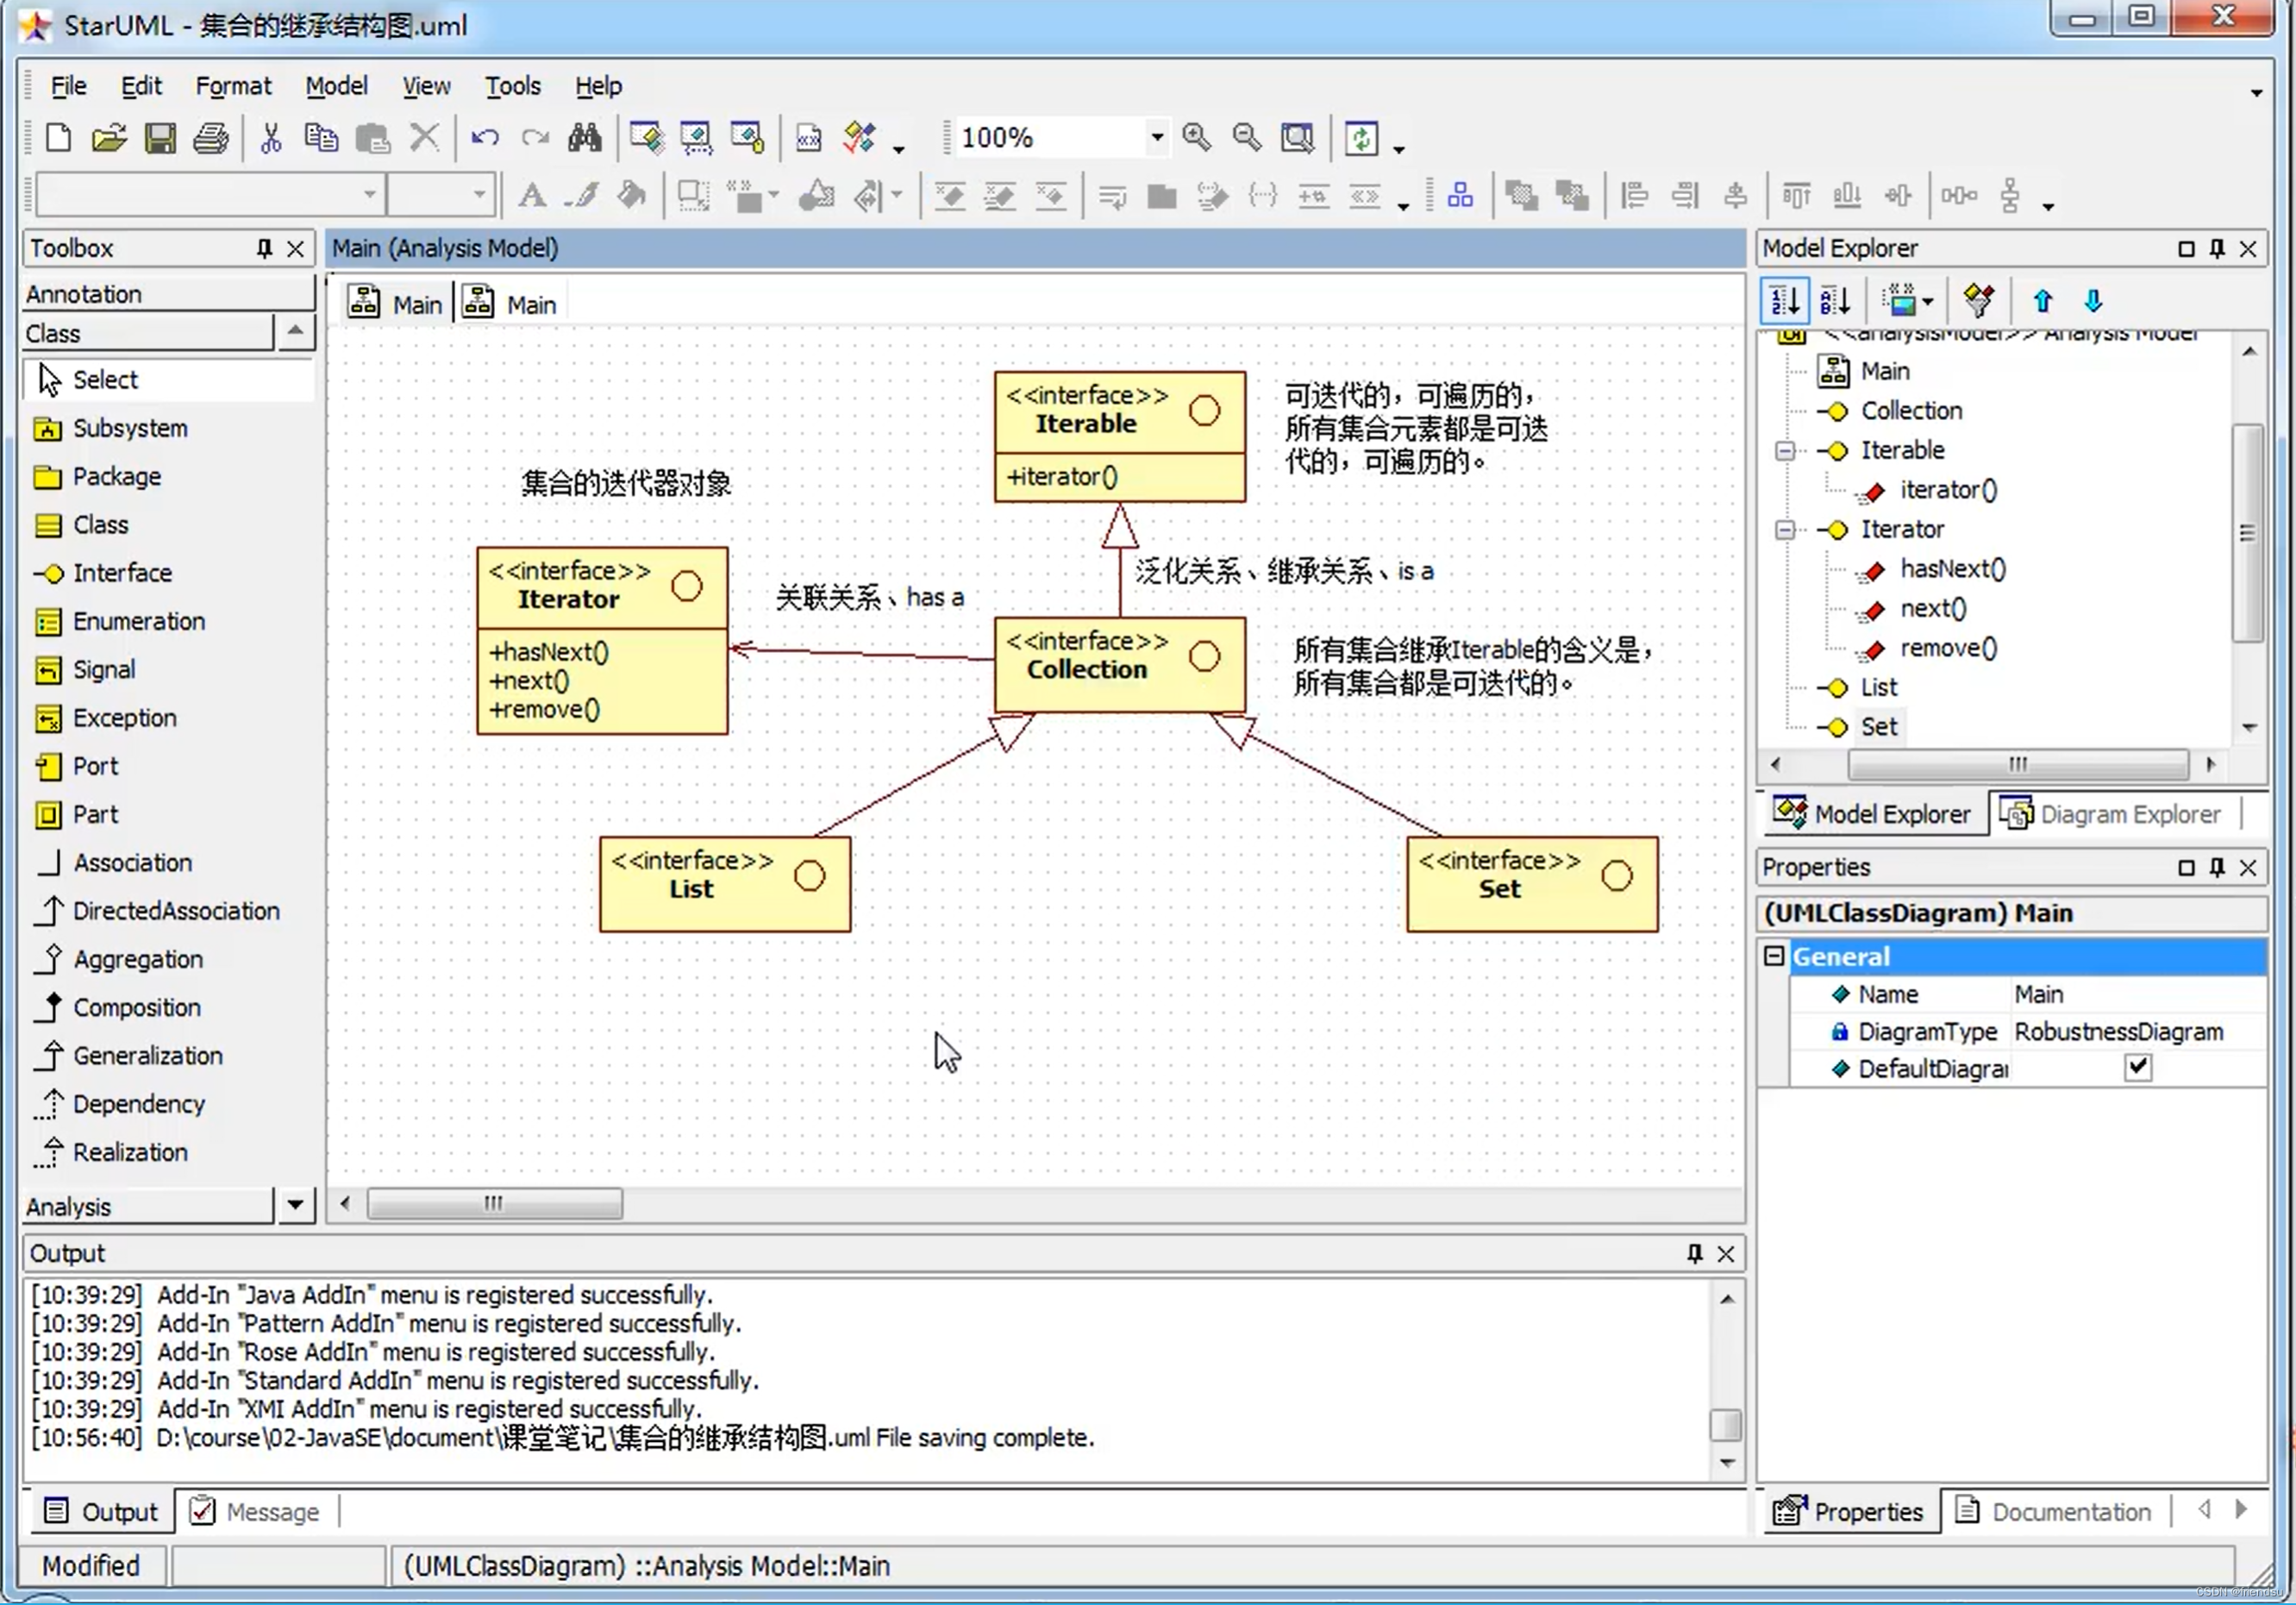Screen dimensions: 2296x1605
Task: Select the Composition tool in toolbox
Action: click(136, 1006)
